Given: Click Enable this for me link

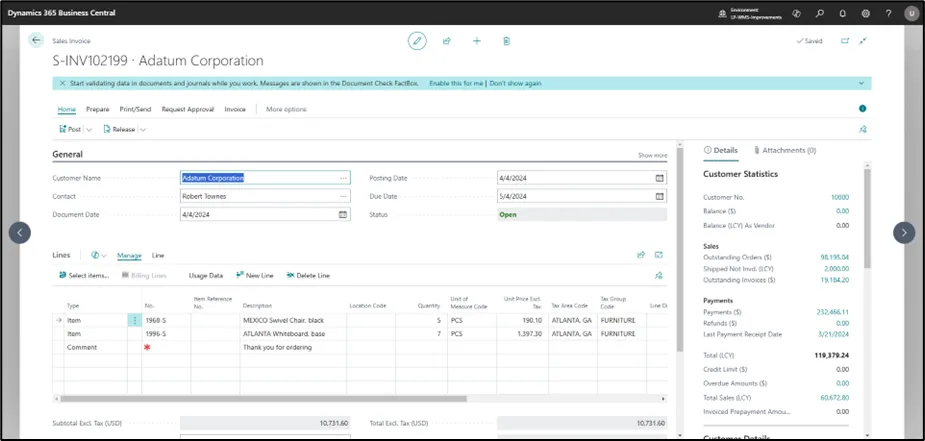Looking at the screenshot, I should point(456,84).
